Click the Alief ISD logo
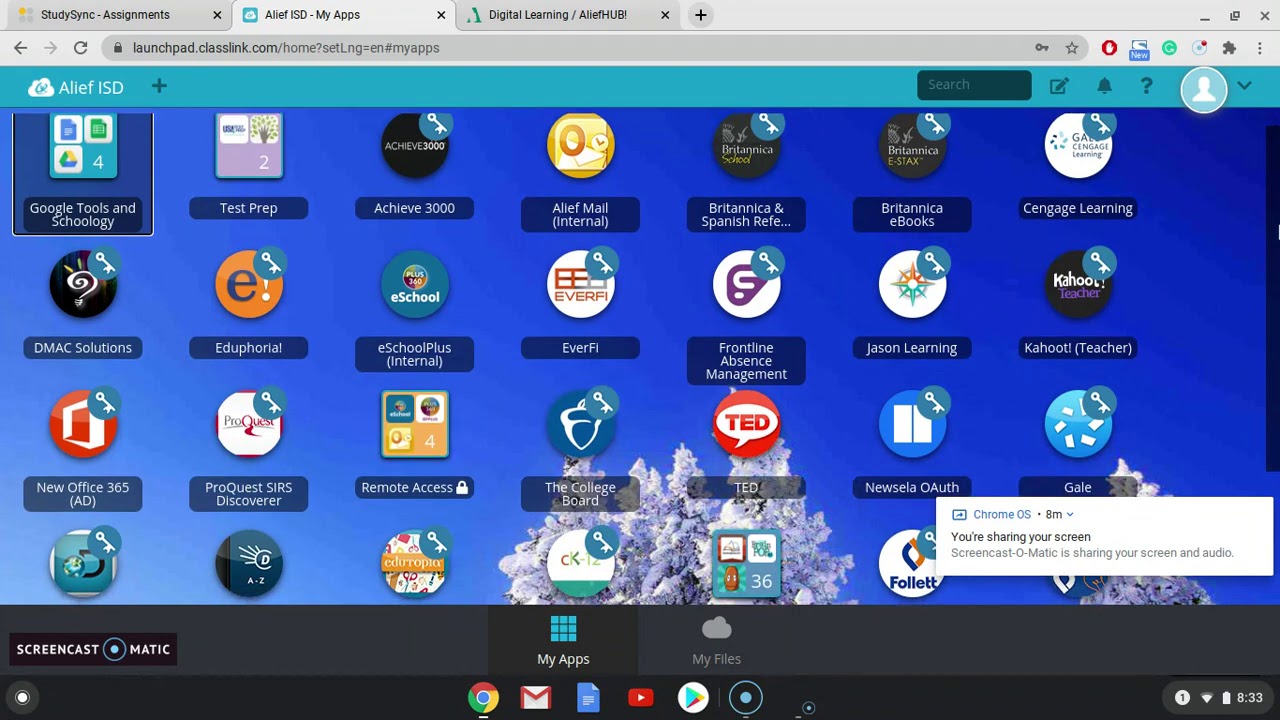 coord(76,87)
